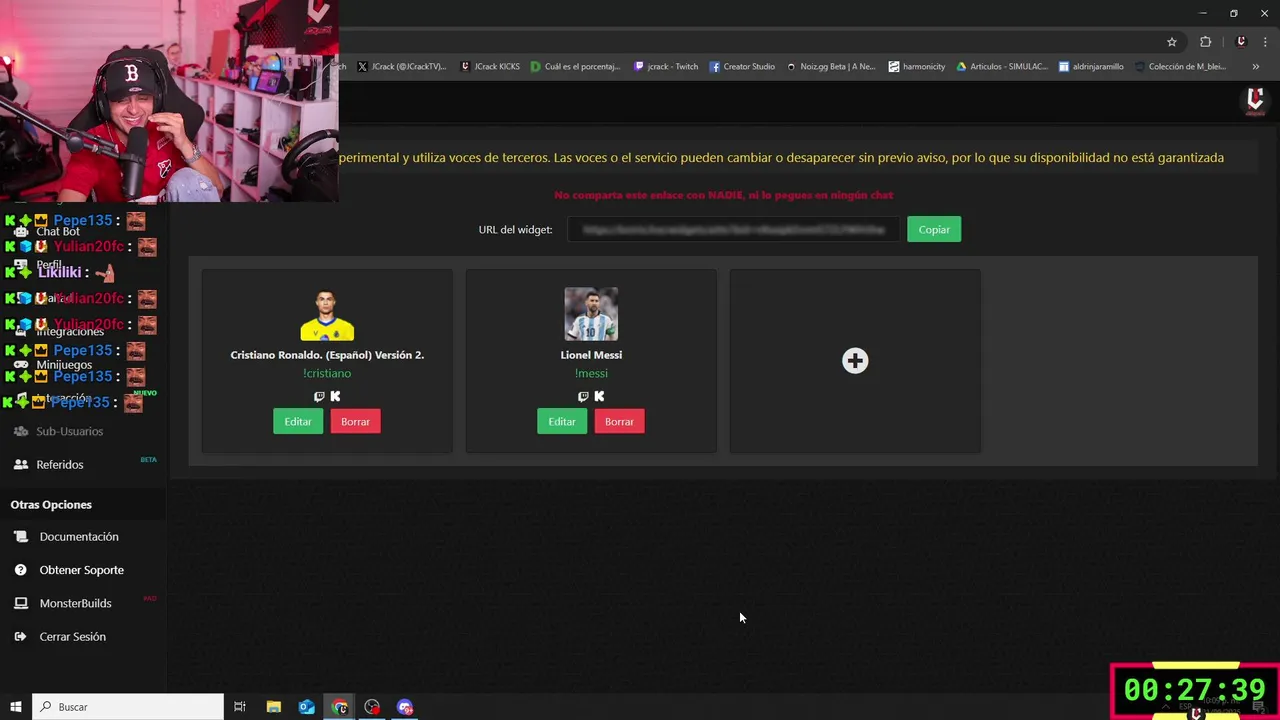Switch to Chrome in the taskbar
Image resolution: width=1280 pixels, height=720 pixels.
(340, 707)
